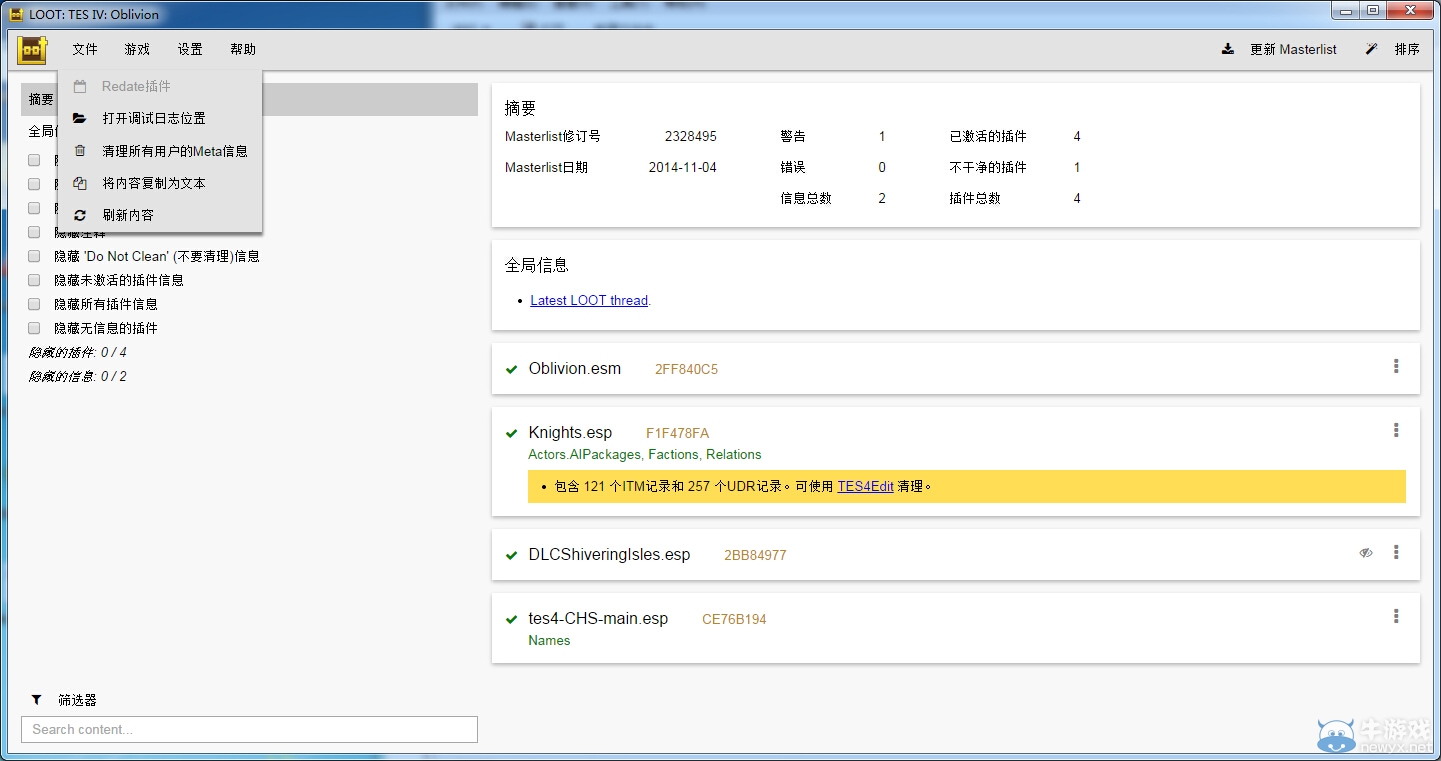
Task: Click the green checkmark on Knights.esp
Action: tap(512, 434)
